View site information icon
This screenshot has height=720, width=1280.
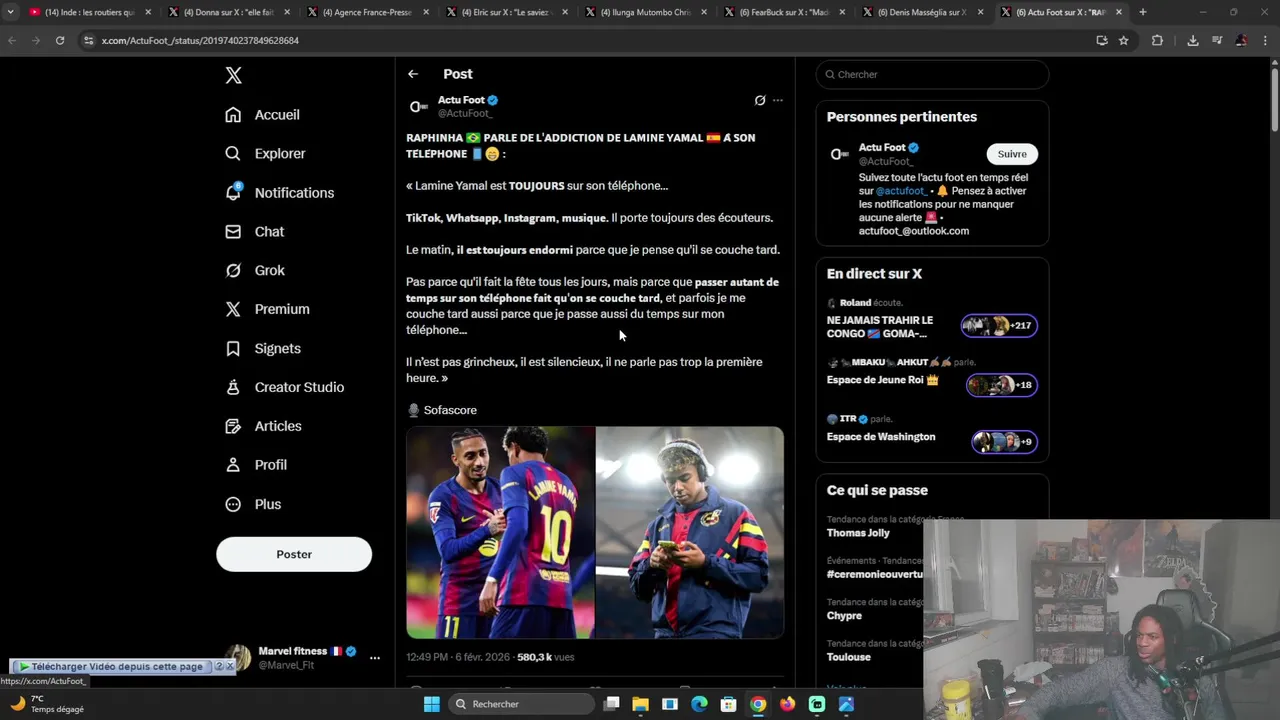coord(88,40)
